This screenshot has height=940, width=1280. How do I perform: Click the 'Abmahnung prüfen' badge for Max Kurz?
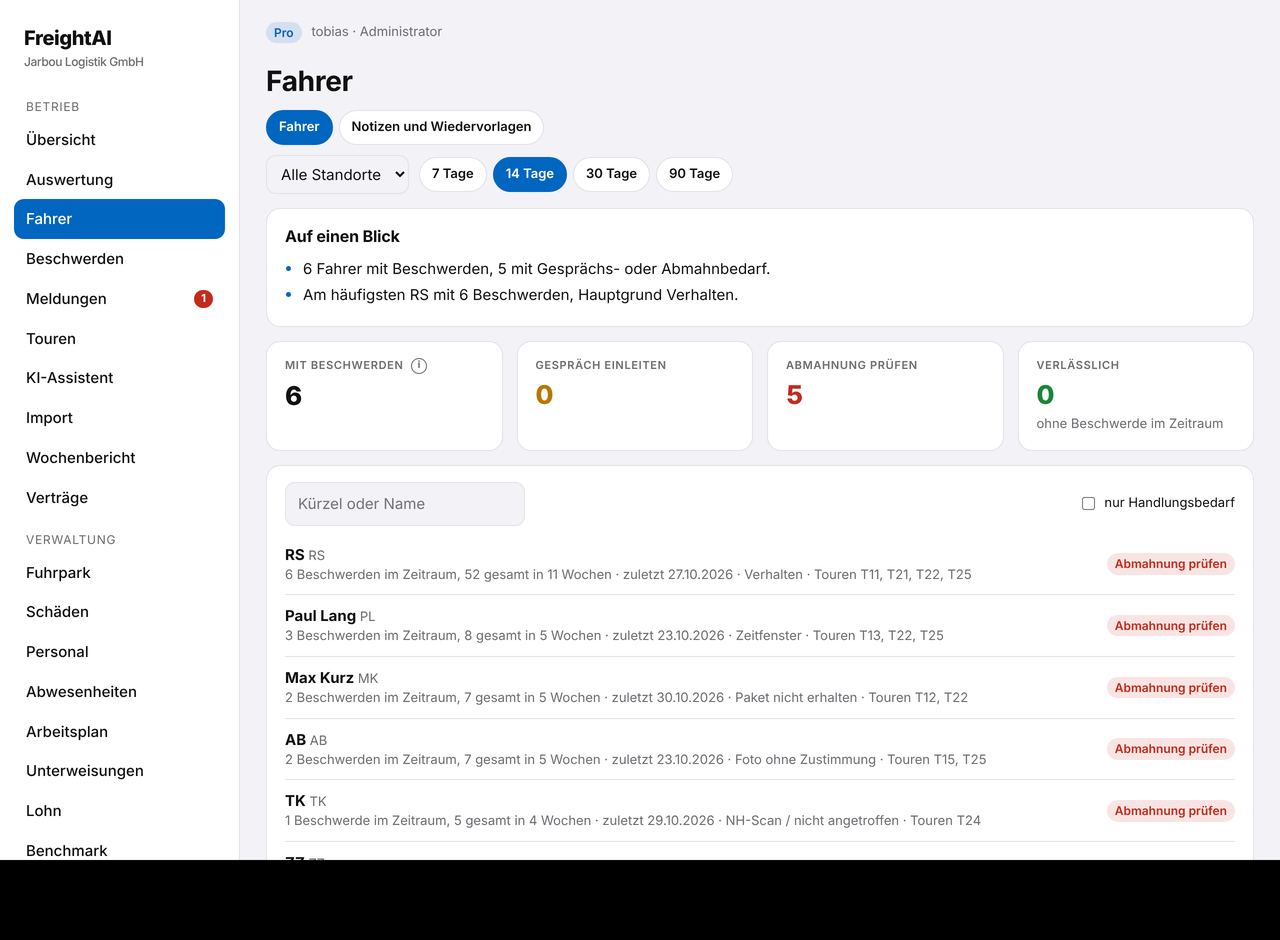tap(1171, 688)
